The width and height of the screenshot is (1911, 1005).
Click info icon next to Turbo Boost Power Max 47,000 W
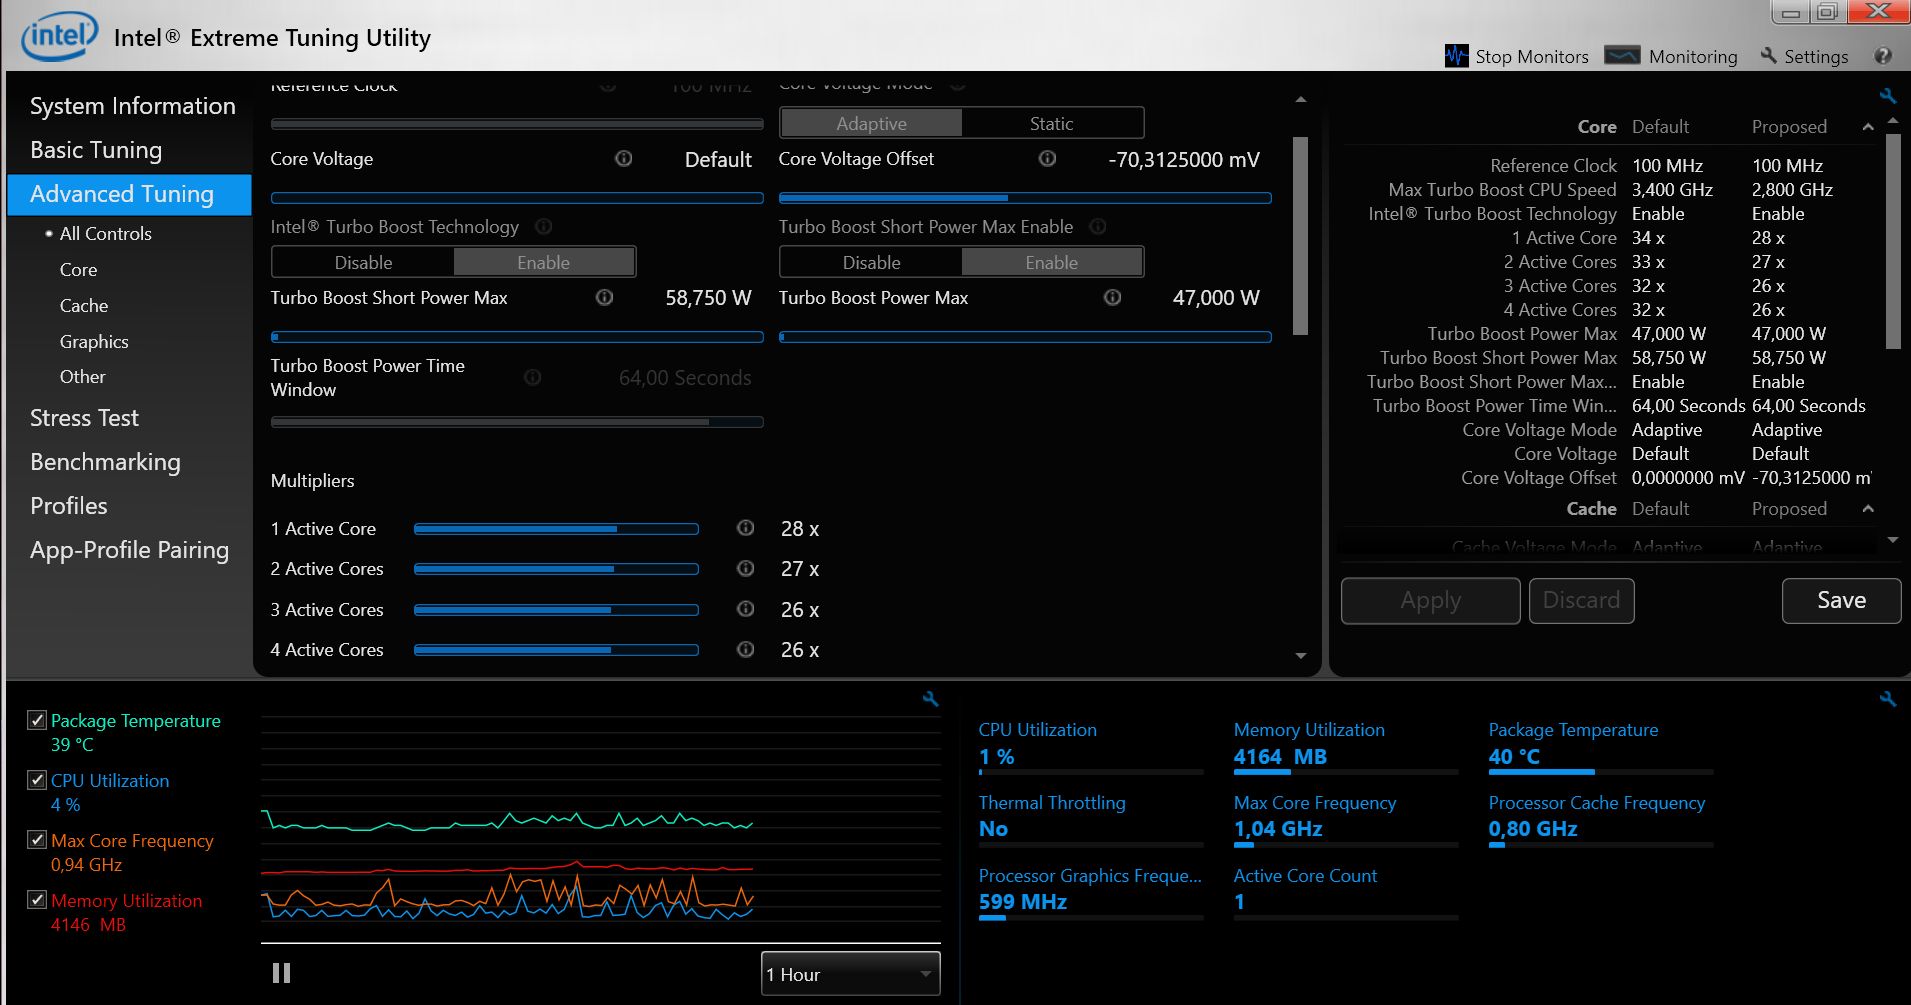point(1112,297)
